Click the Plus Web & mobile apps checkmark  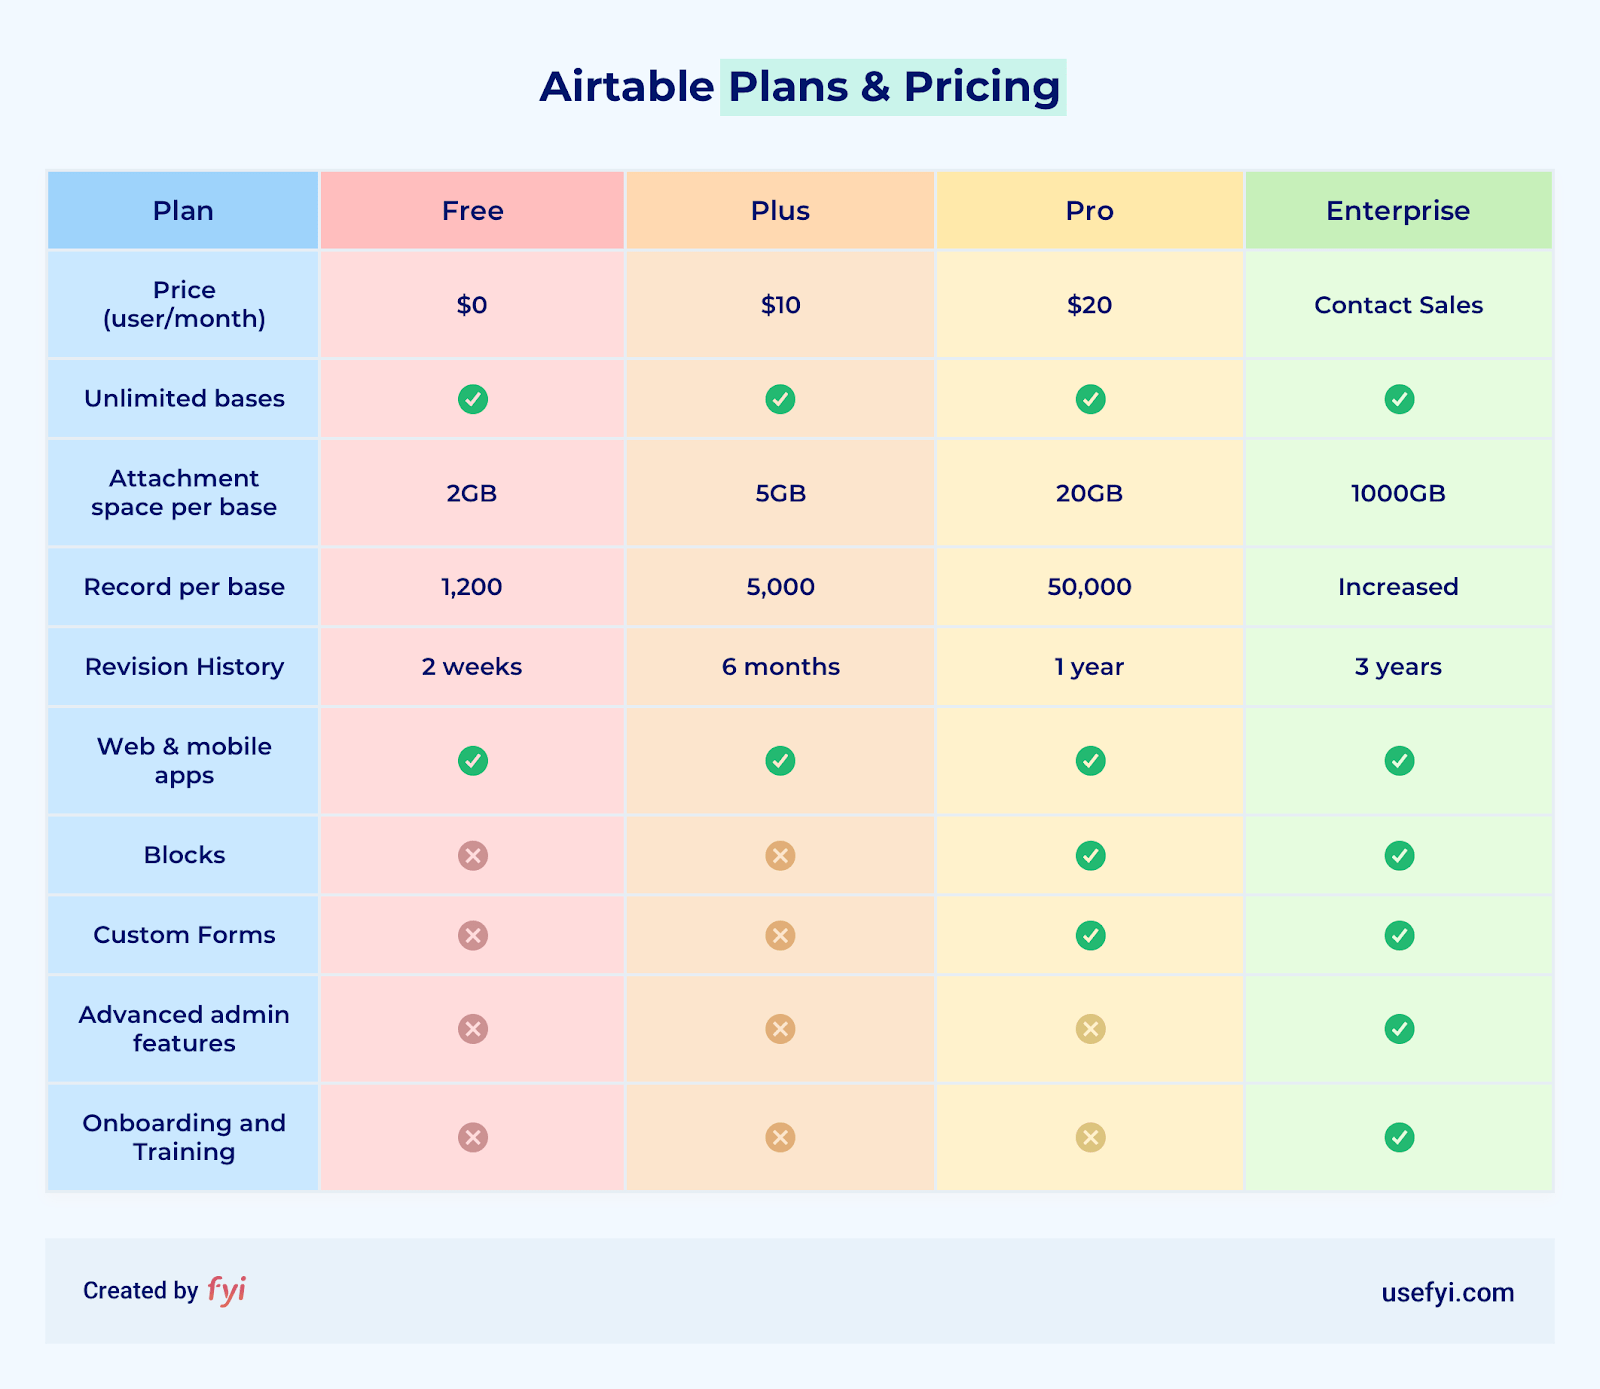pyautogui.click(x=780, y=761)
